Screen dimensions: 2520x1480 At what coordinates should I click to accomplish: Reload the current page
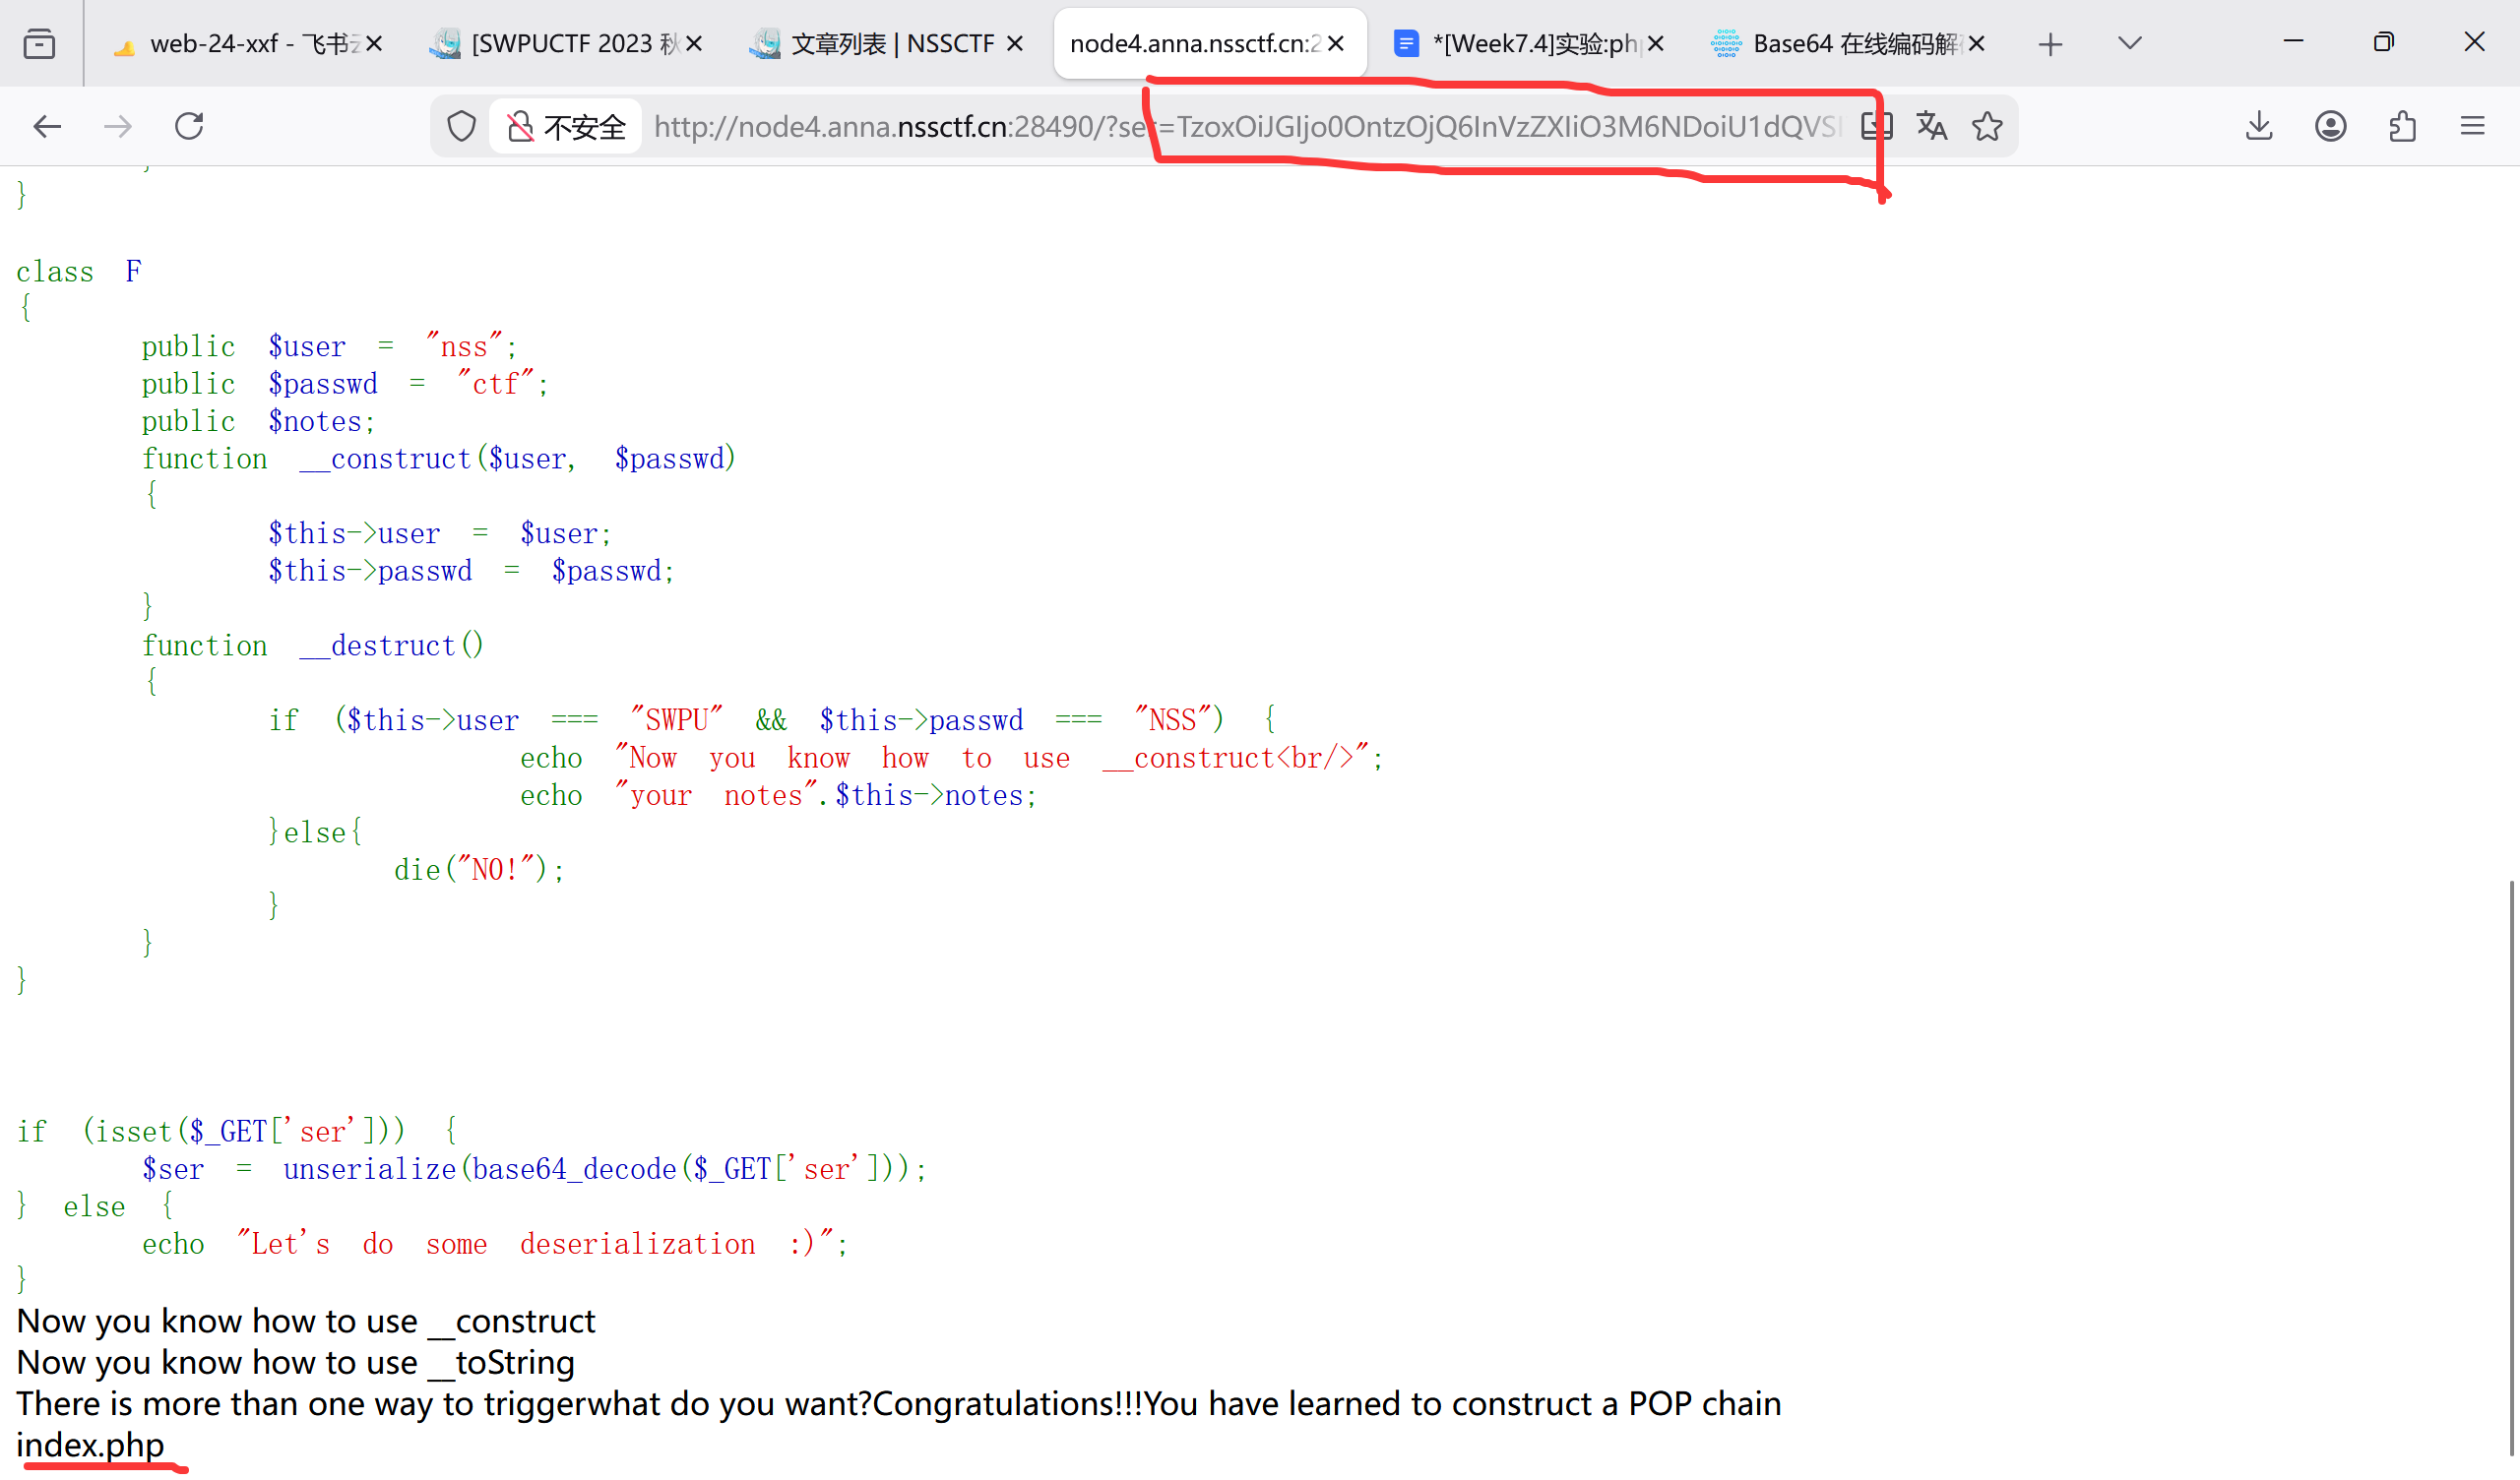point(189,127)
